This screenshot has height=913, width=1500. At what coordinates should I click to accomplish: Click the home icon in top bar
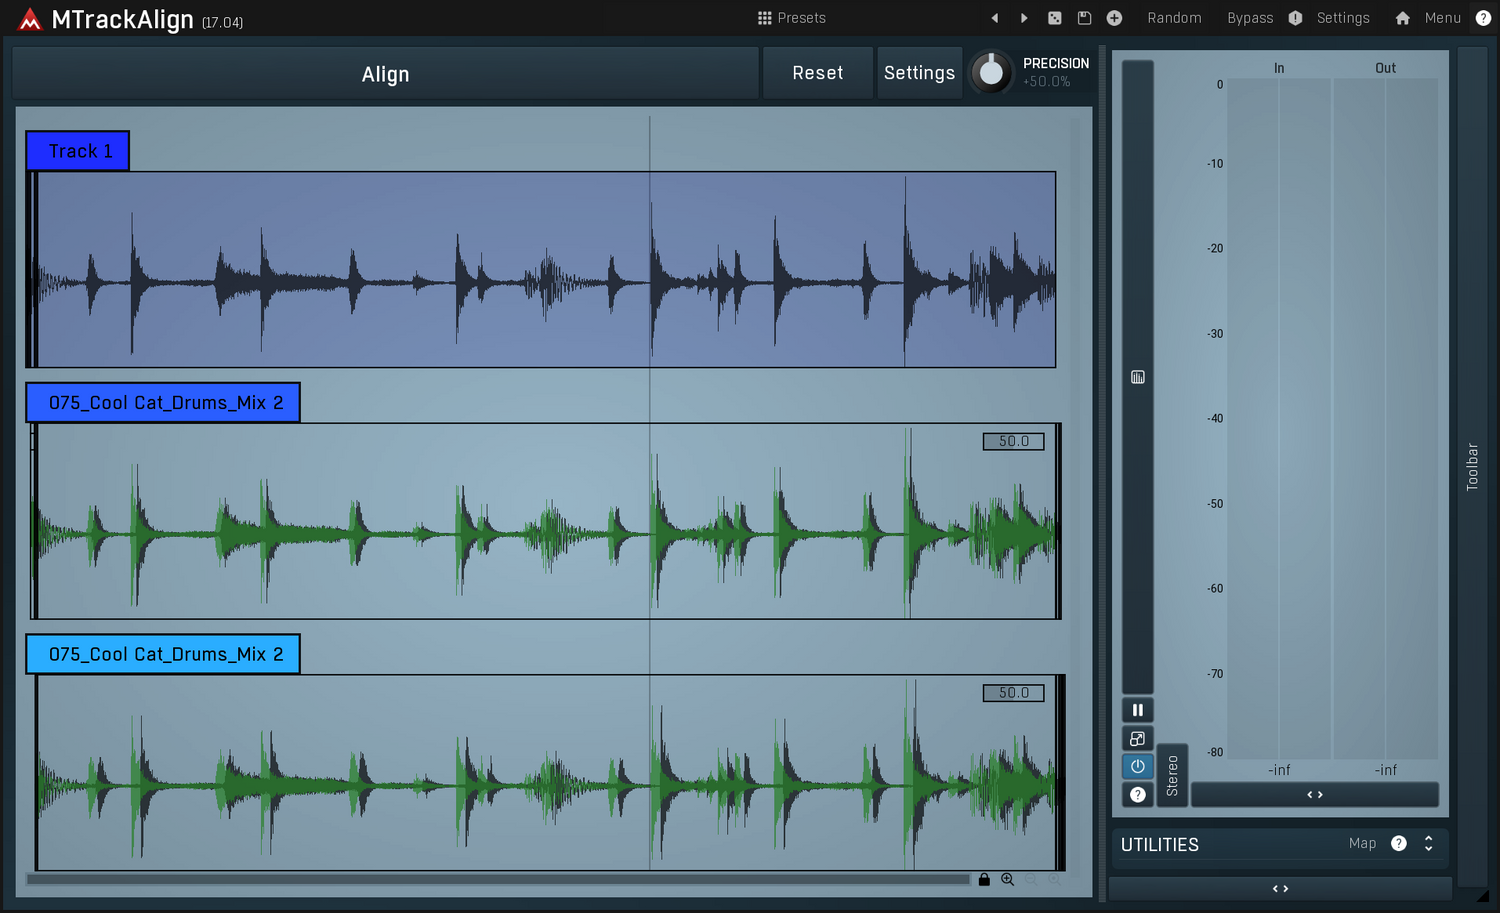[x=1402, y=18]
